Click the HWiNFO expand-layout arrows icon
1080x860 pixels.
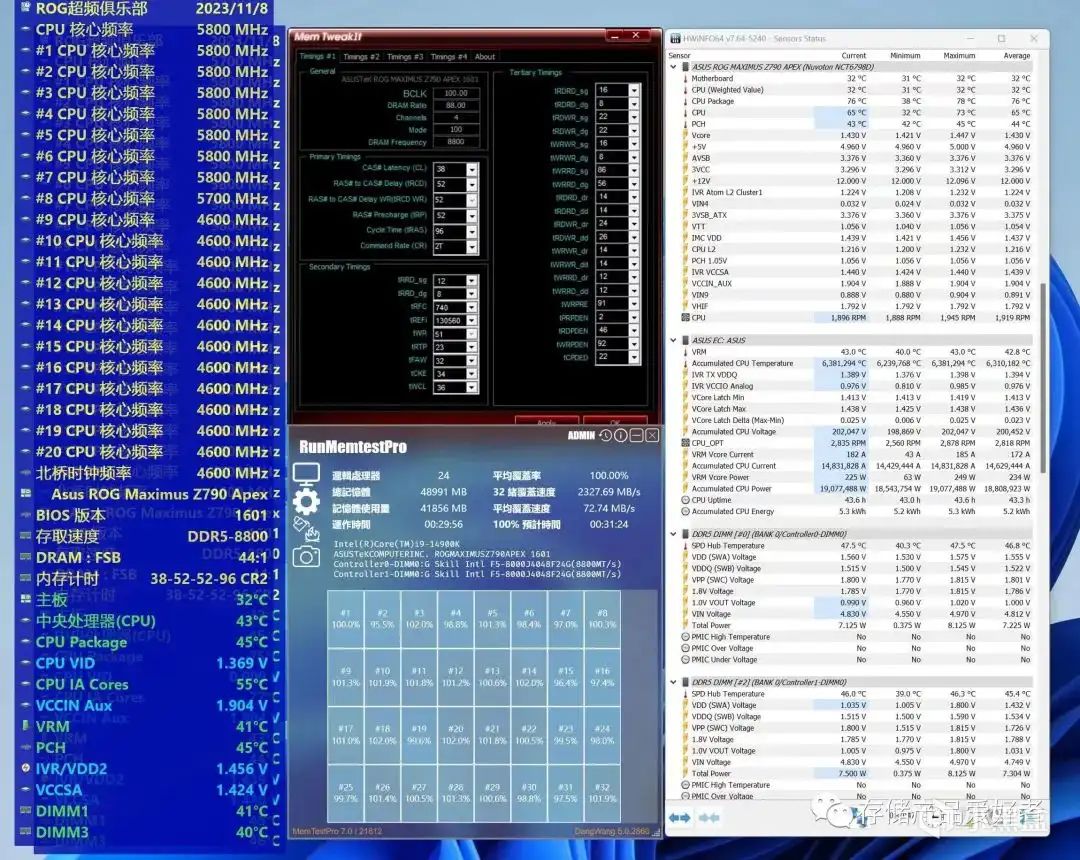[x=680, y=817]
